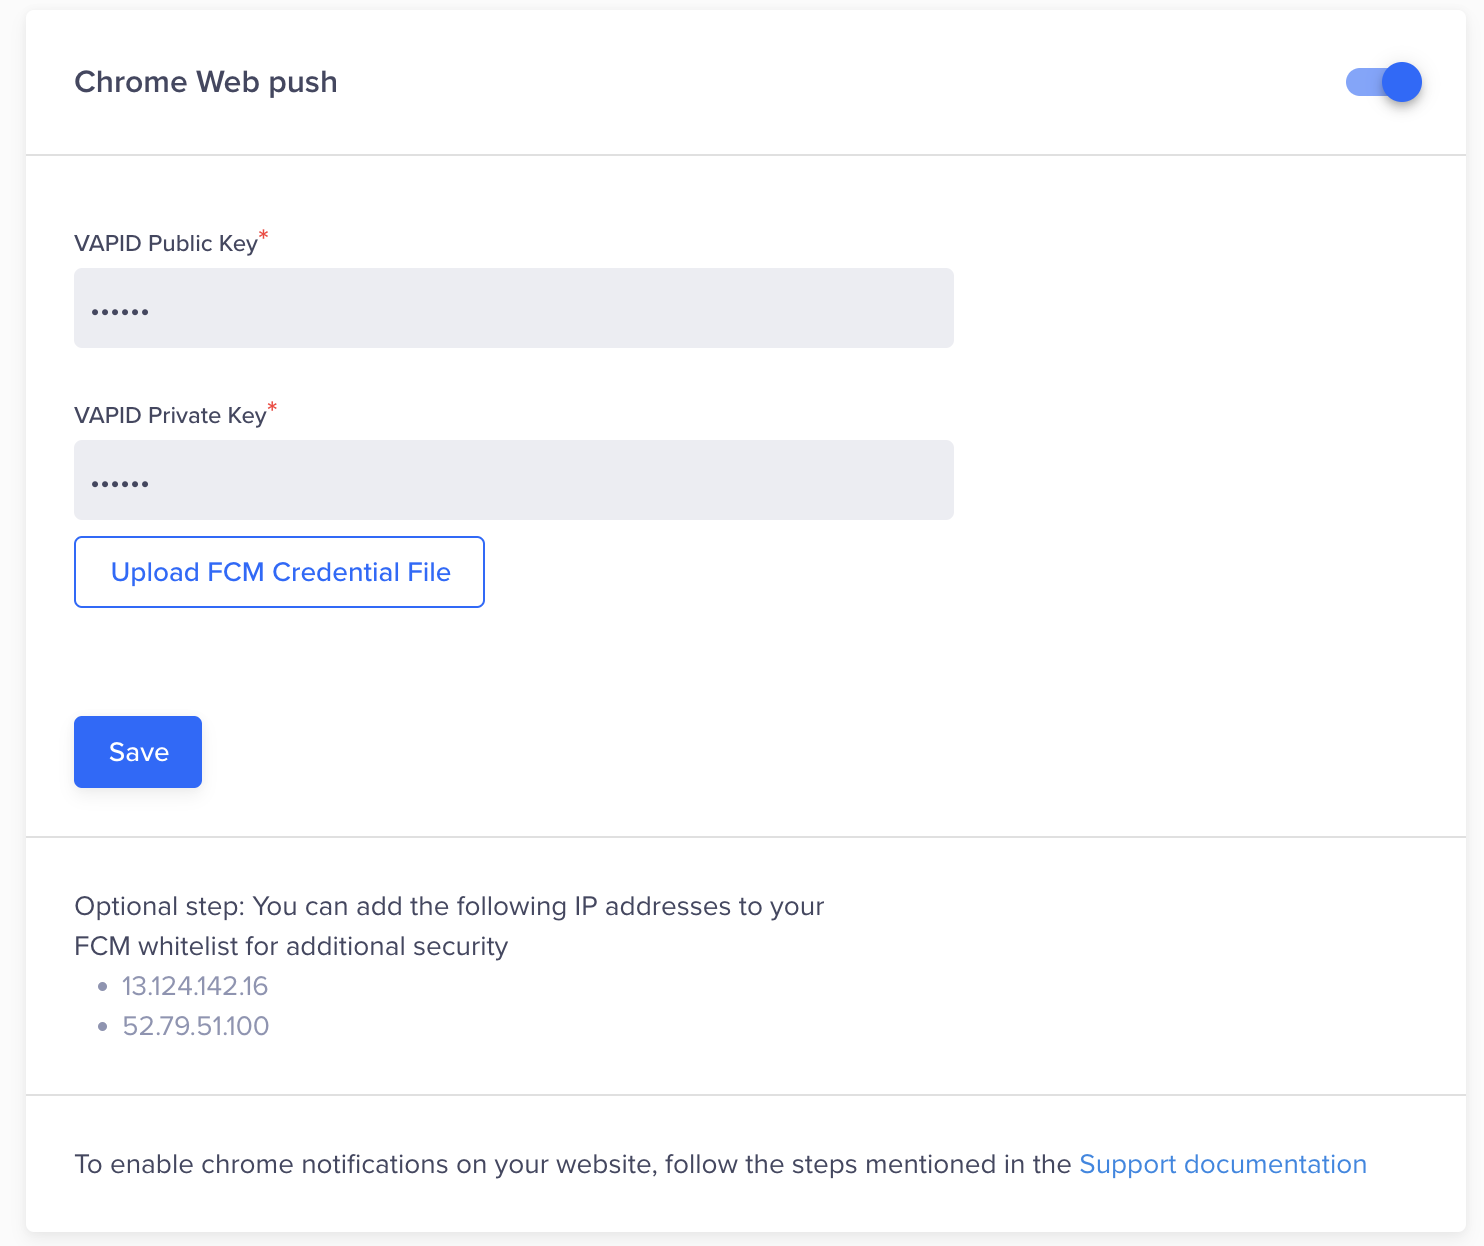Click the Chrome Web push heading
The image size is (1484, 1246).
click(206, 82)
